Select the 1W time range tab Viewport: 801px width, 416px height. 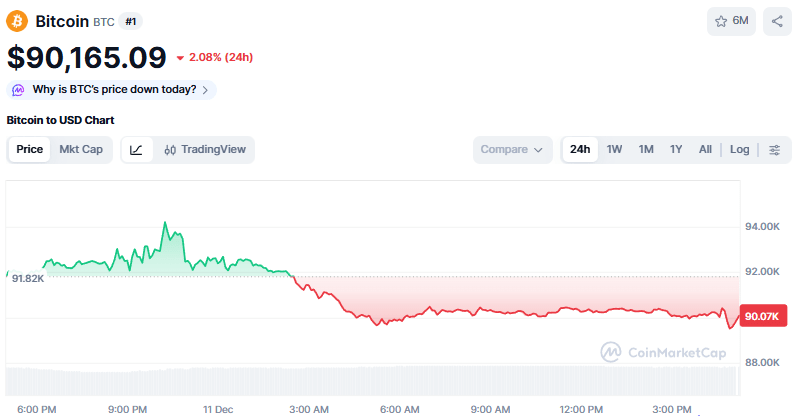(x=614, y=150)
